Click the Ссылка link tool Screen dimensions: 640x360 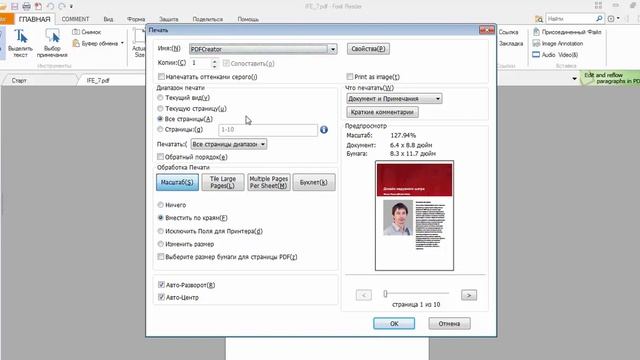click(x=508, y=32)
